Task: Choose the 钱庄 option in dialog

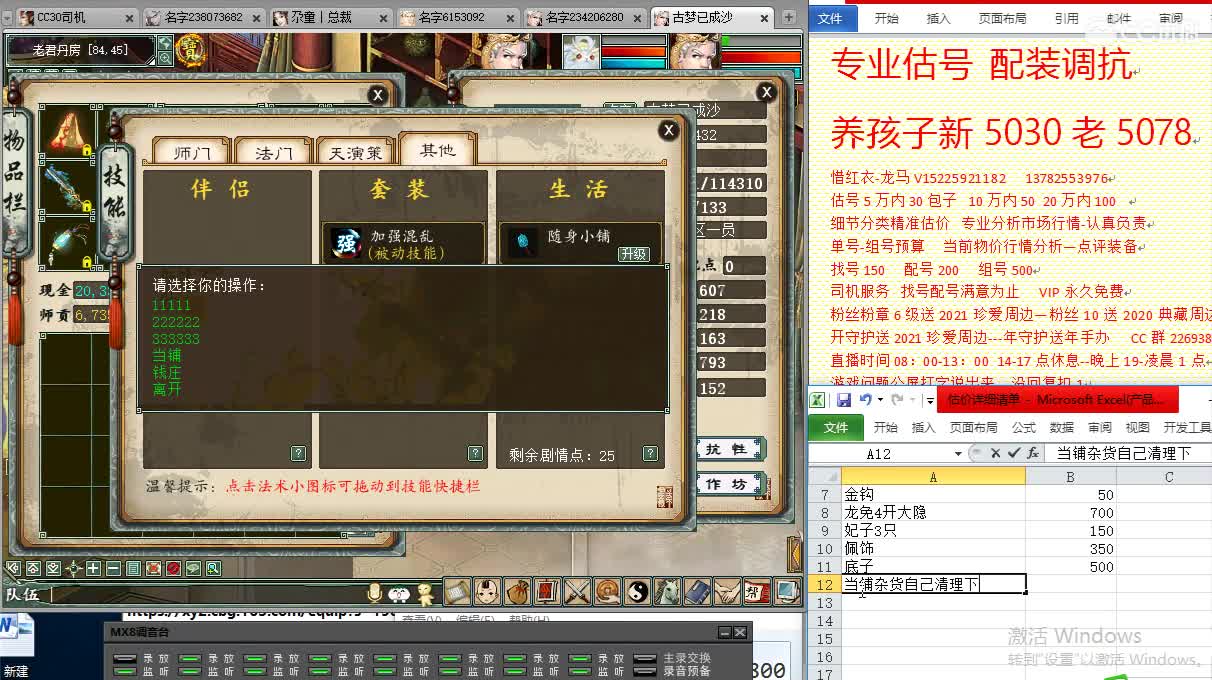Action: tap(167, 372)
